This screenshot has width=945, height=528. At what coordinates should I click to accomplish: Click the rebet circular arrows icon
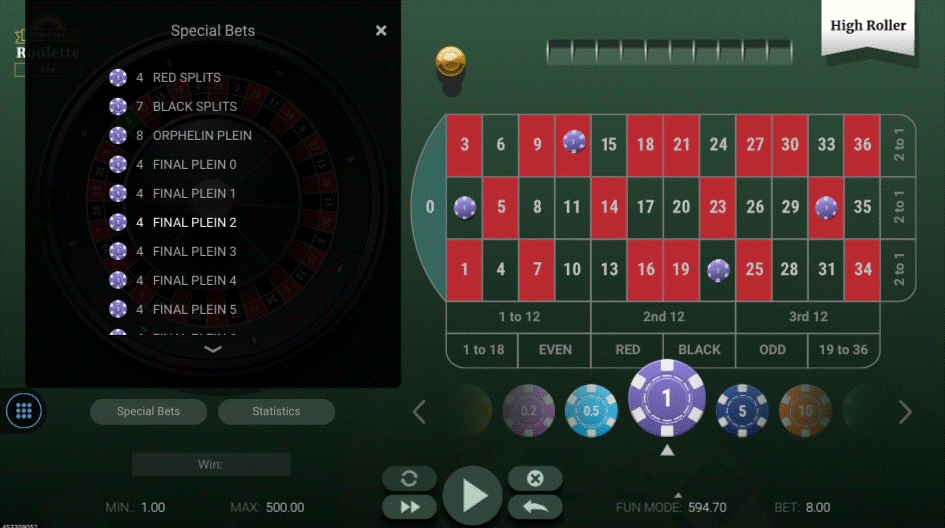point(410,479)
